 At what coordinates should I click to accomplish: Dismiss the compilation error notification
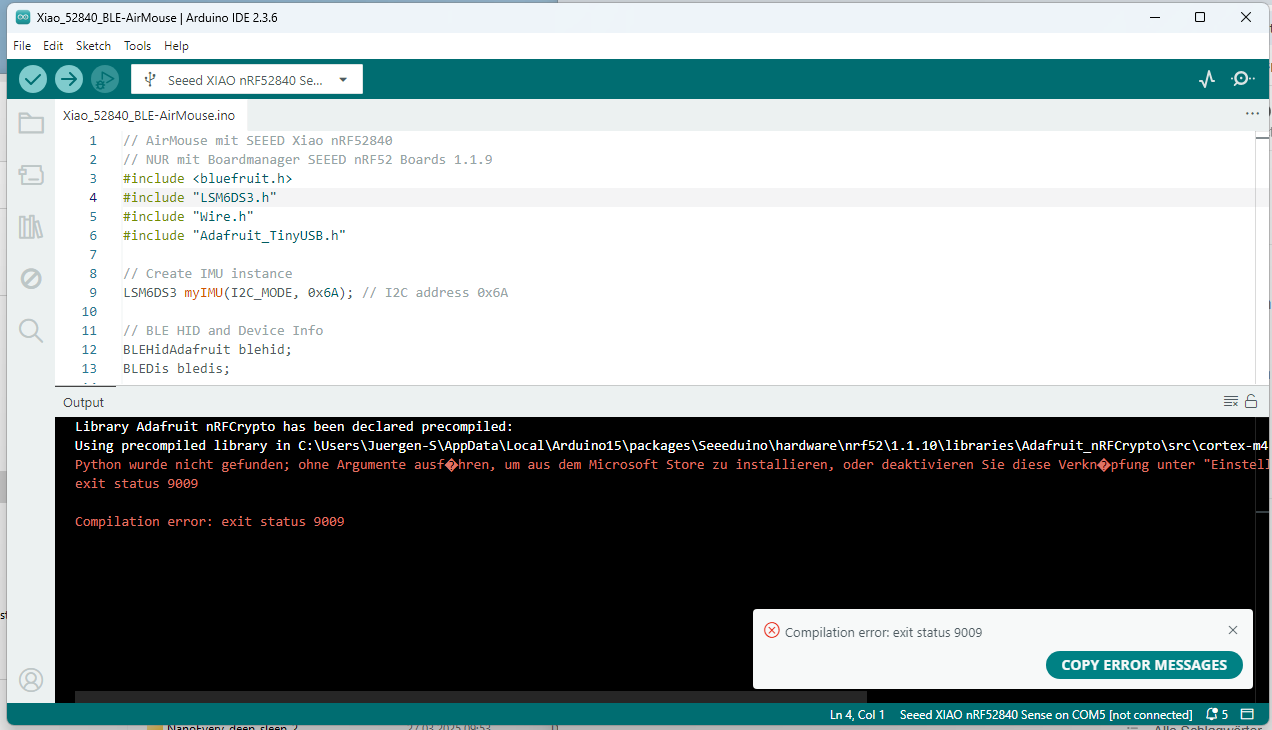pyautogui.click(x=1233, y=630)
